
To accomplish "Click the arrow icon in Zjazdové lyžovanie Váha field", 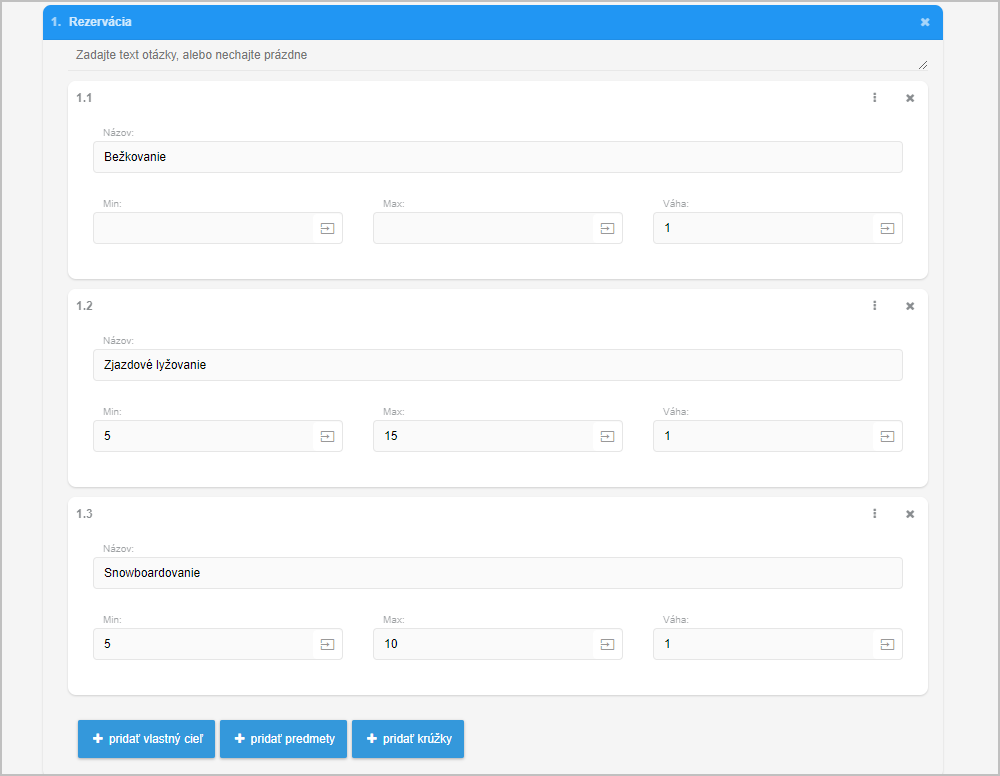I will [x=887, y=436].
